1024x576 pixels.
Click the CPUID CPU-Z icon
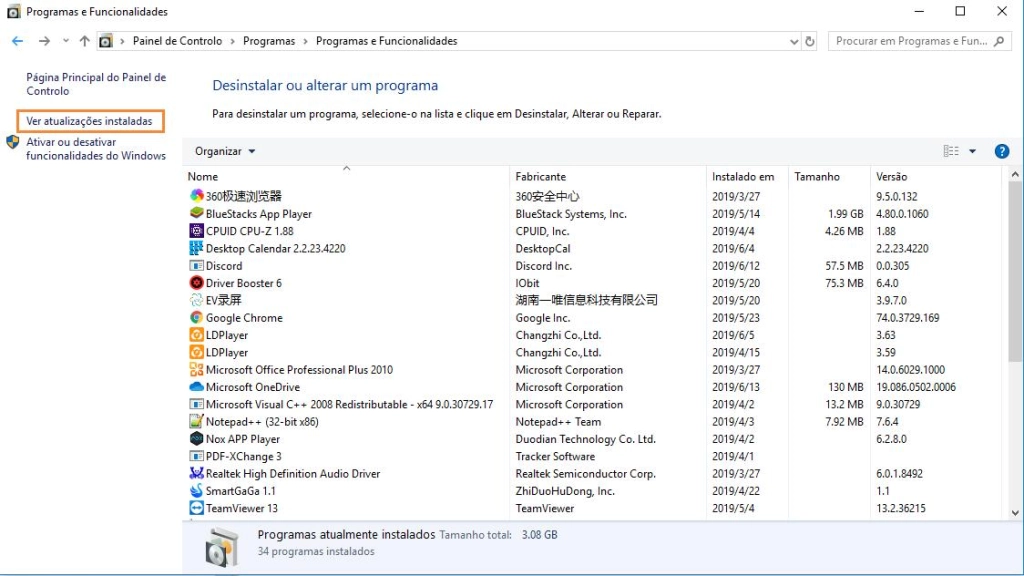coord(196,231)
